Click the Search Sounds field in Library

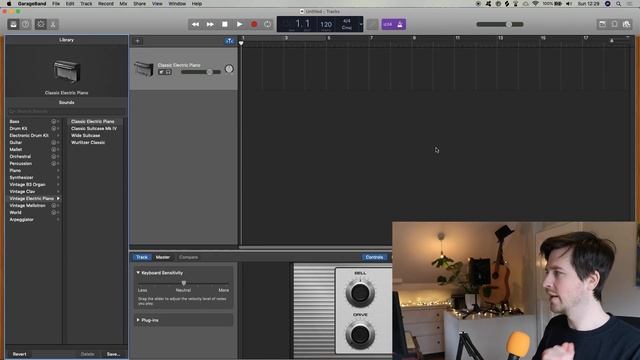(67, 111)
